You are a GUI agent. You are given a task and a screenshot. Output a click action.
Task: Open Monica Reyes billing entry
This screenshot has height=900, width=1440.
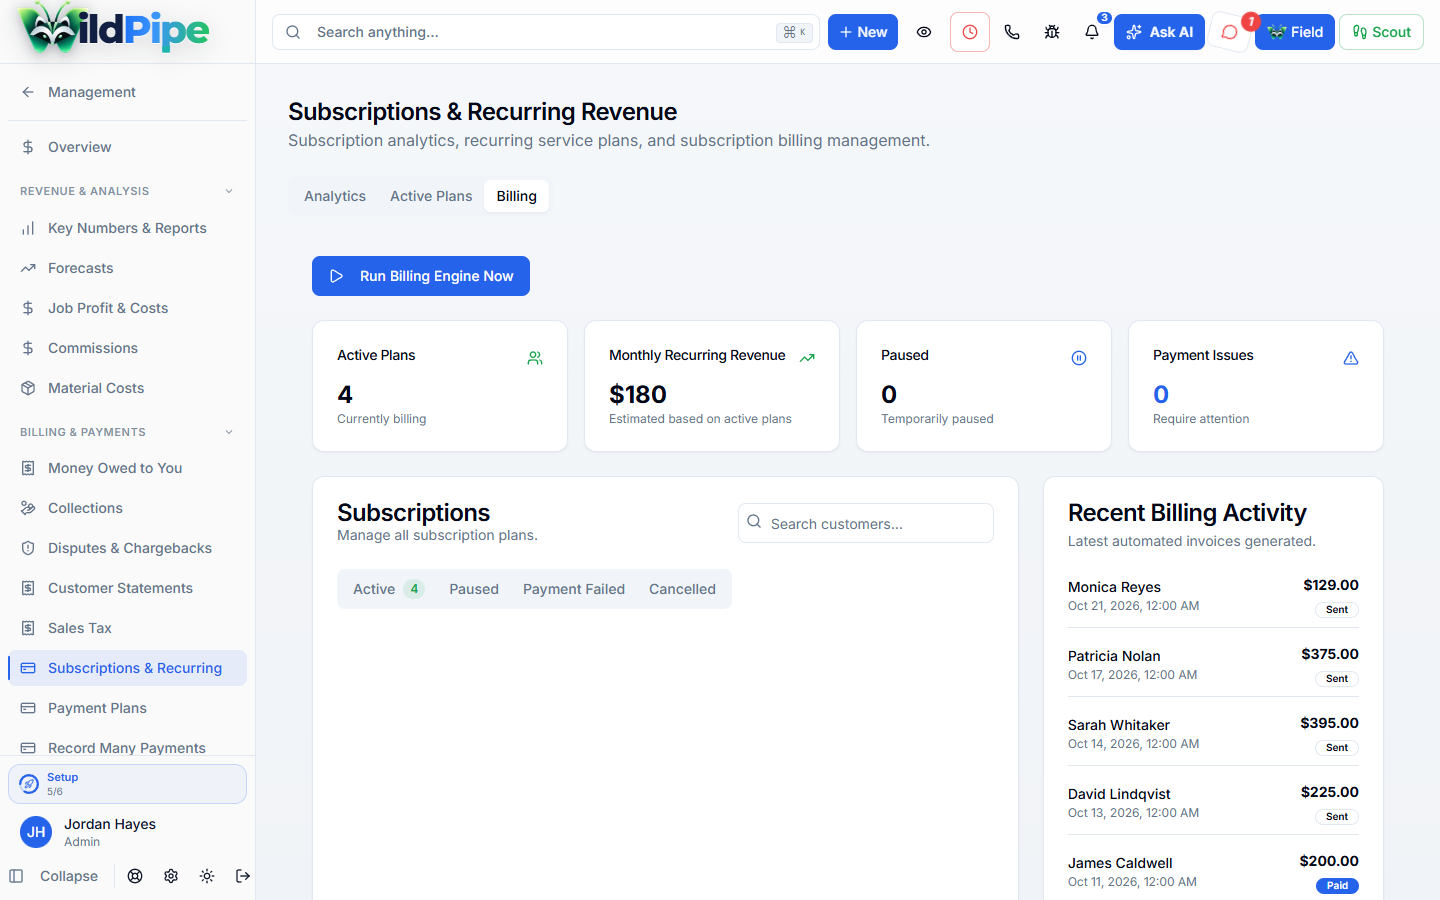(1213, 597)
